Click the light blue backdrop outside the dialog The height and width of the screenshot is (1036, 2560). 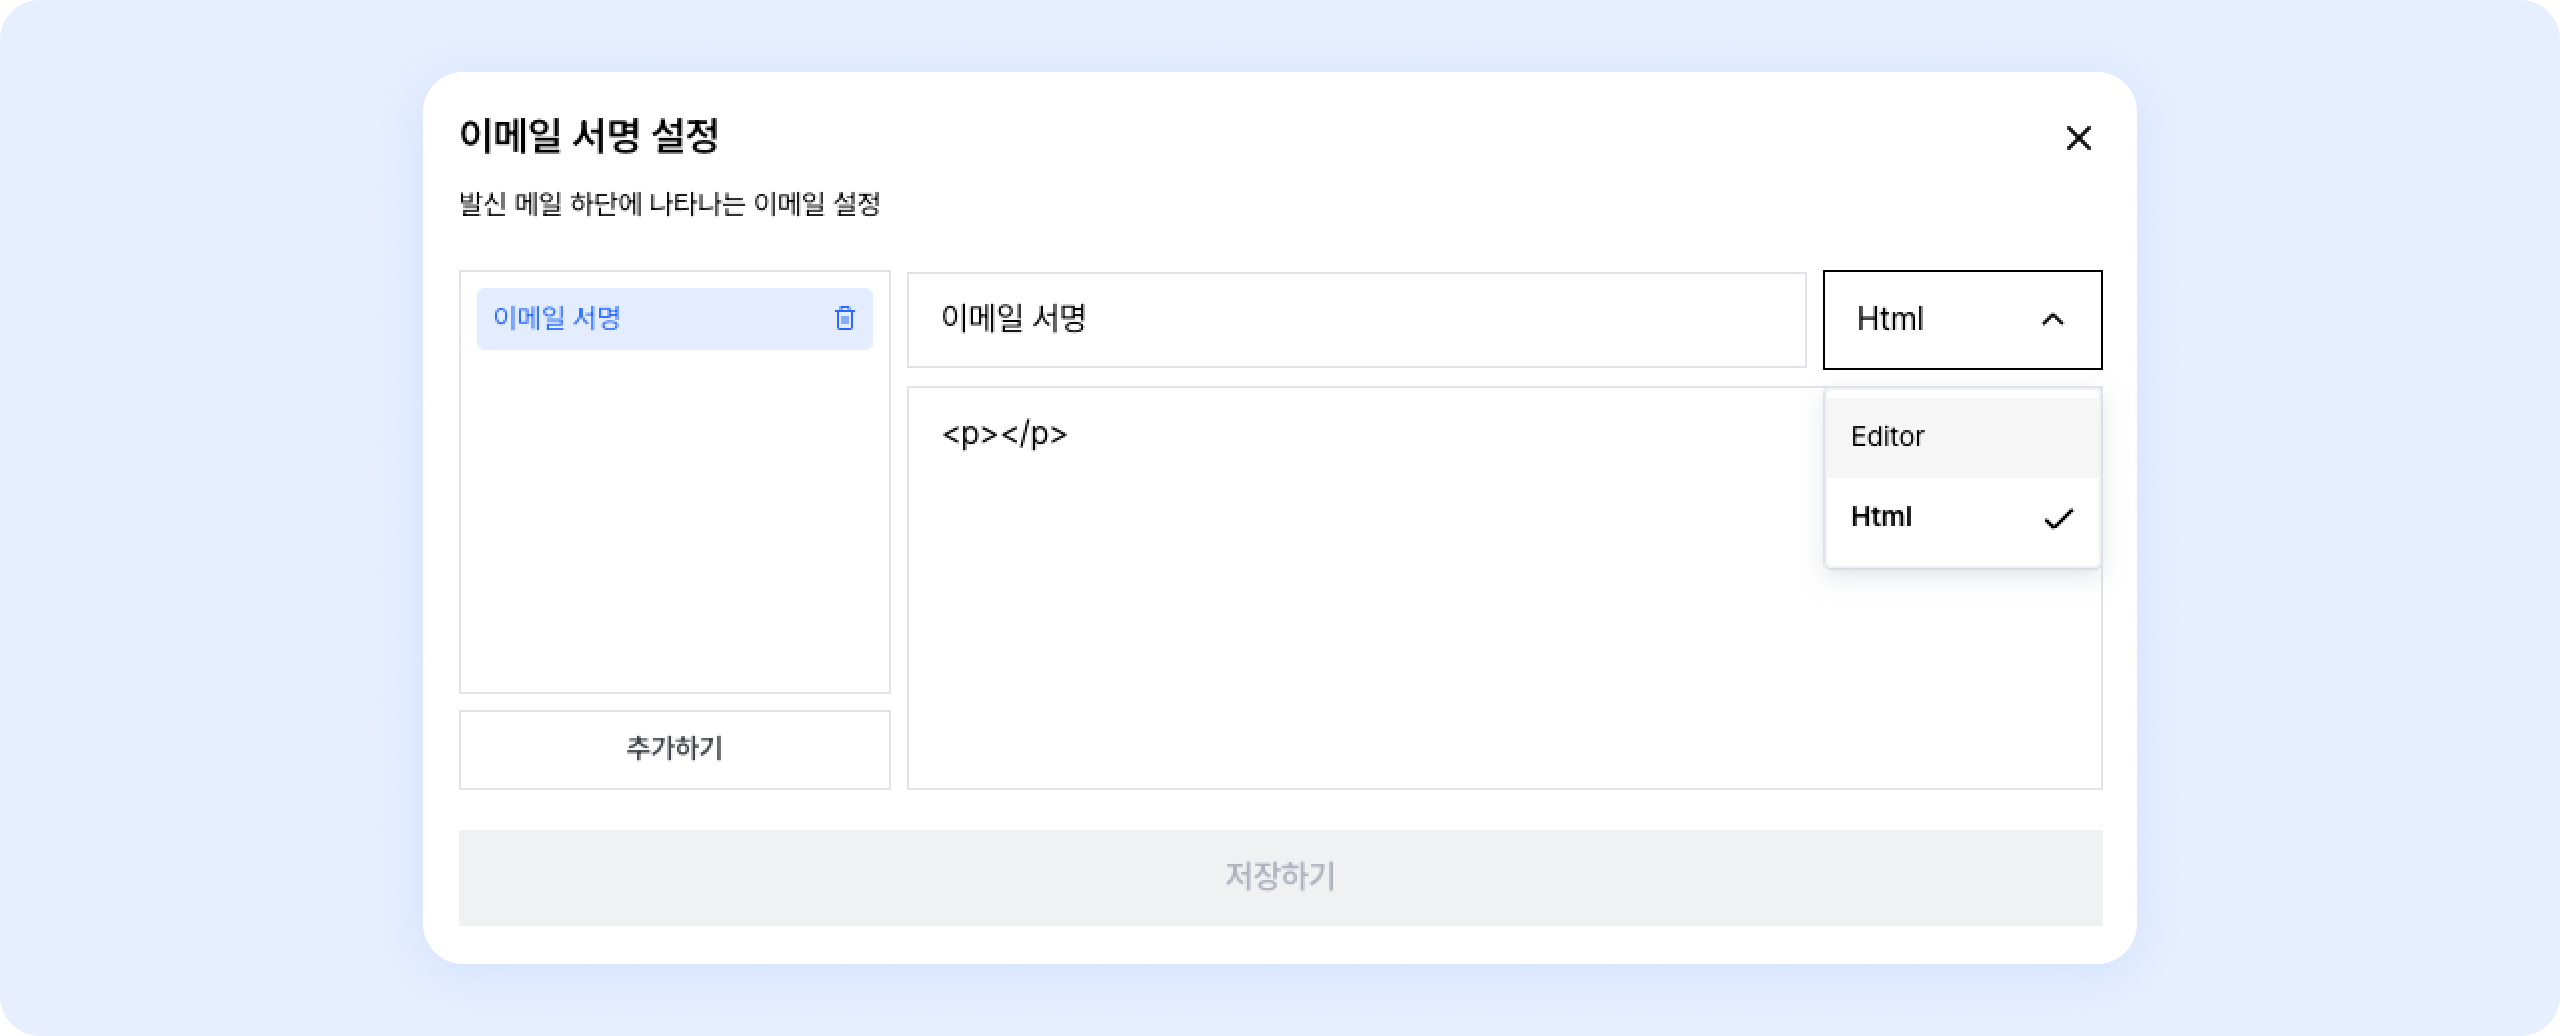pyautogui.click(x=200, y=500)
